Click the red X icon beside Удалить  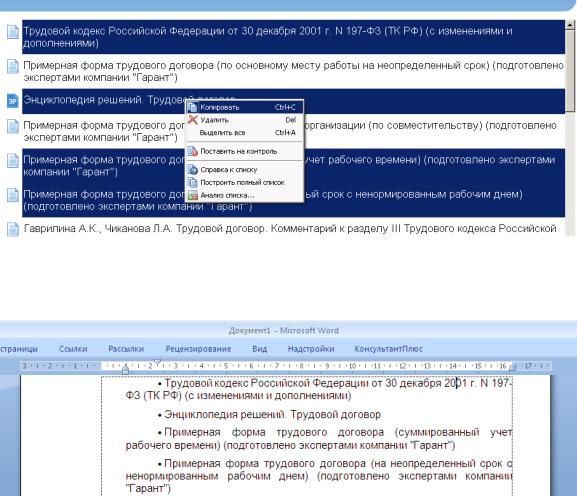tap(193, 120)
